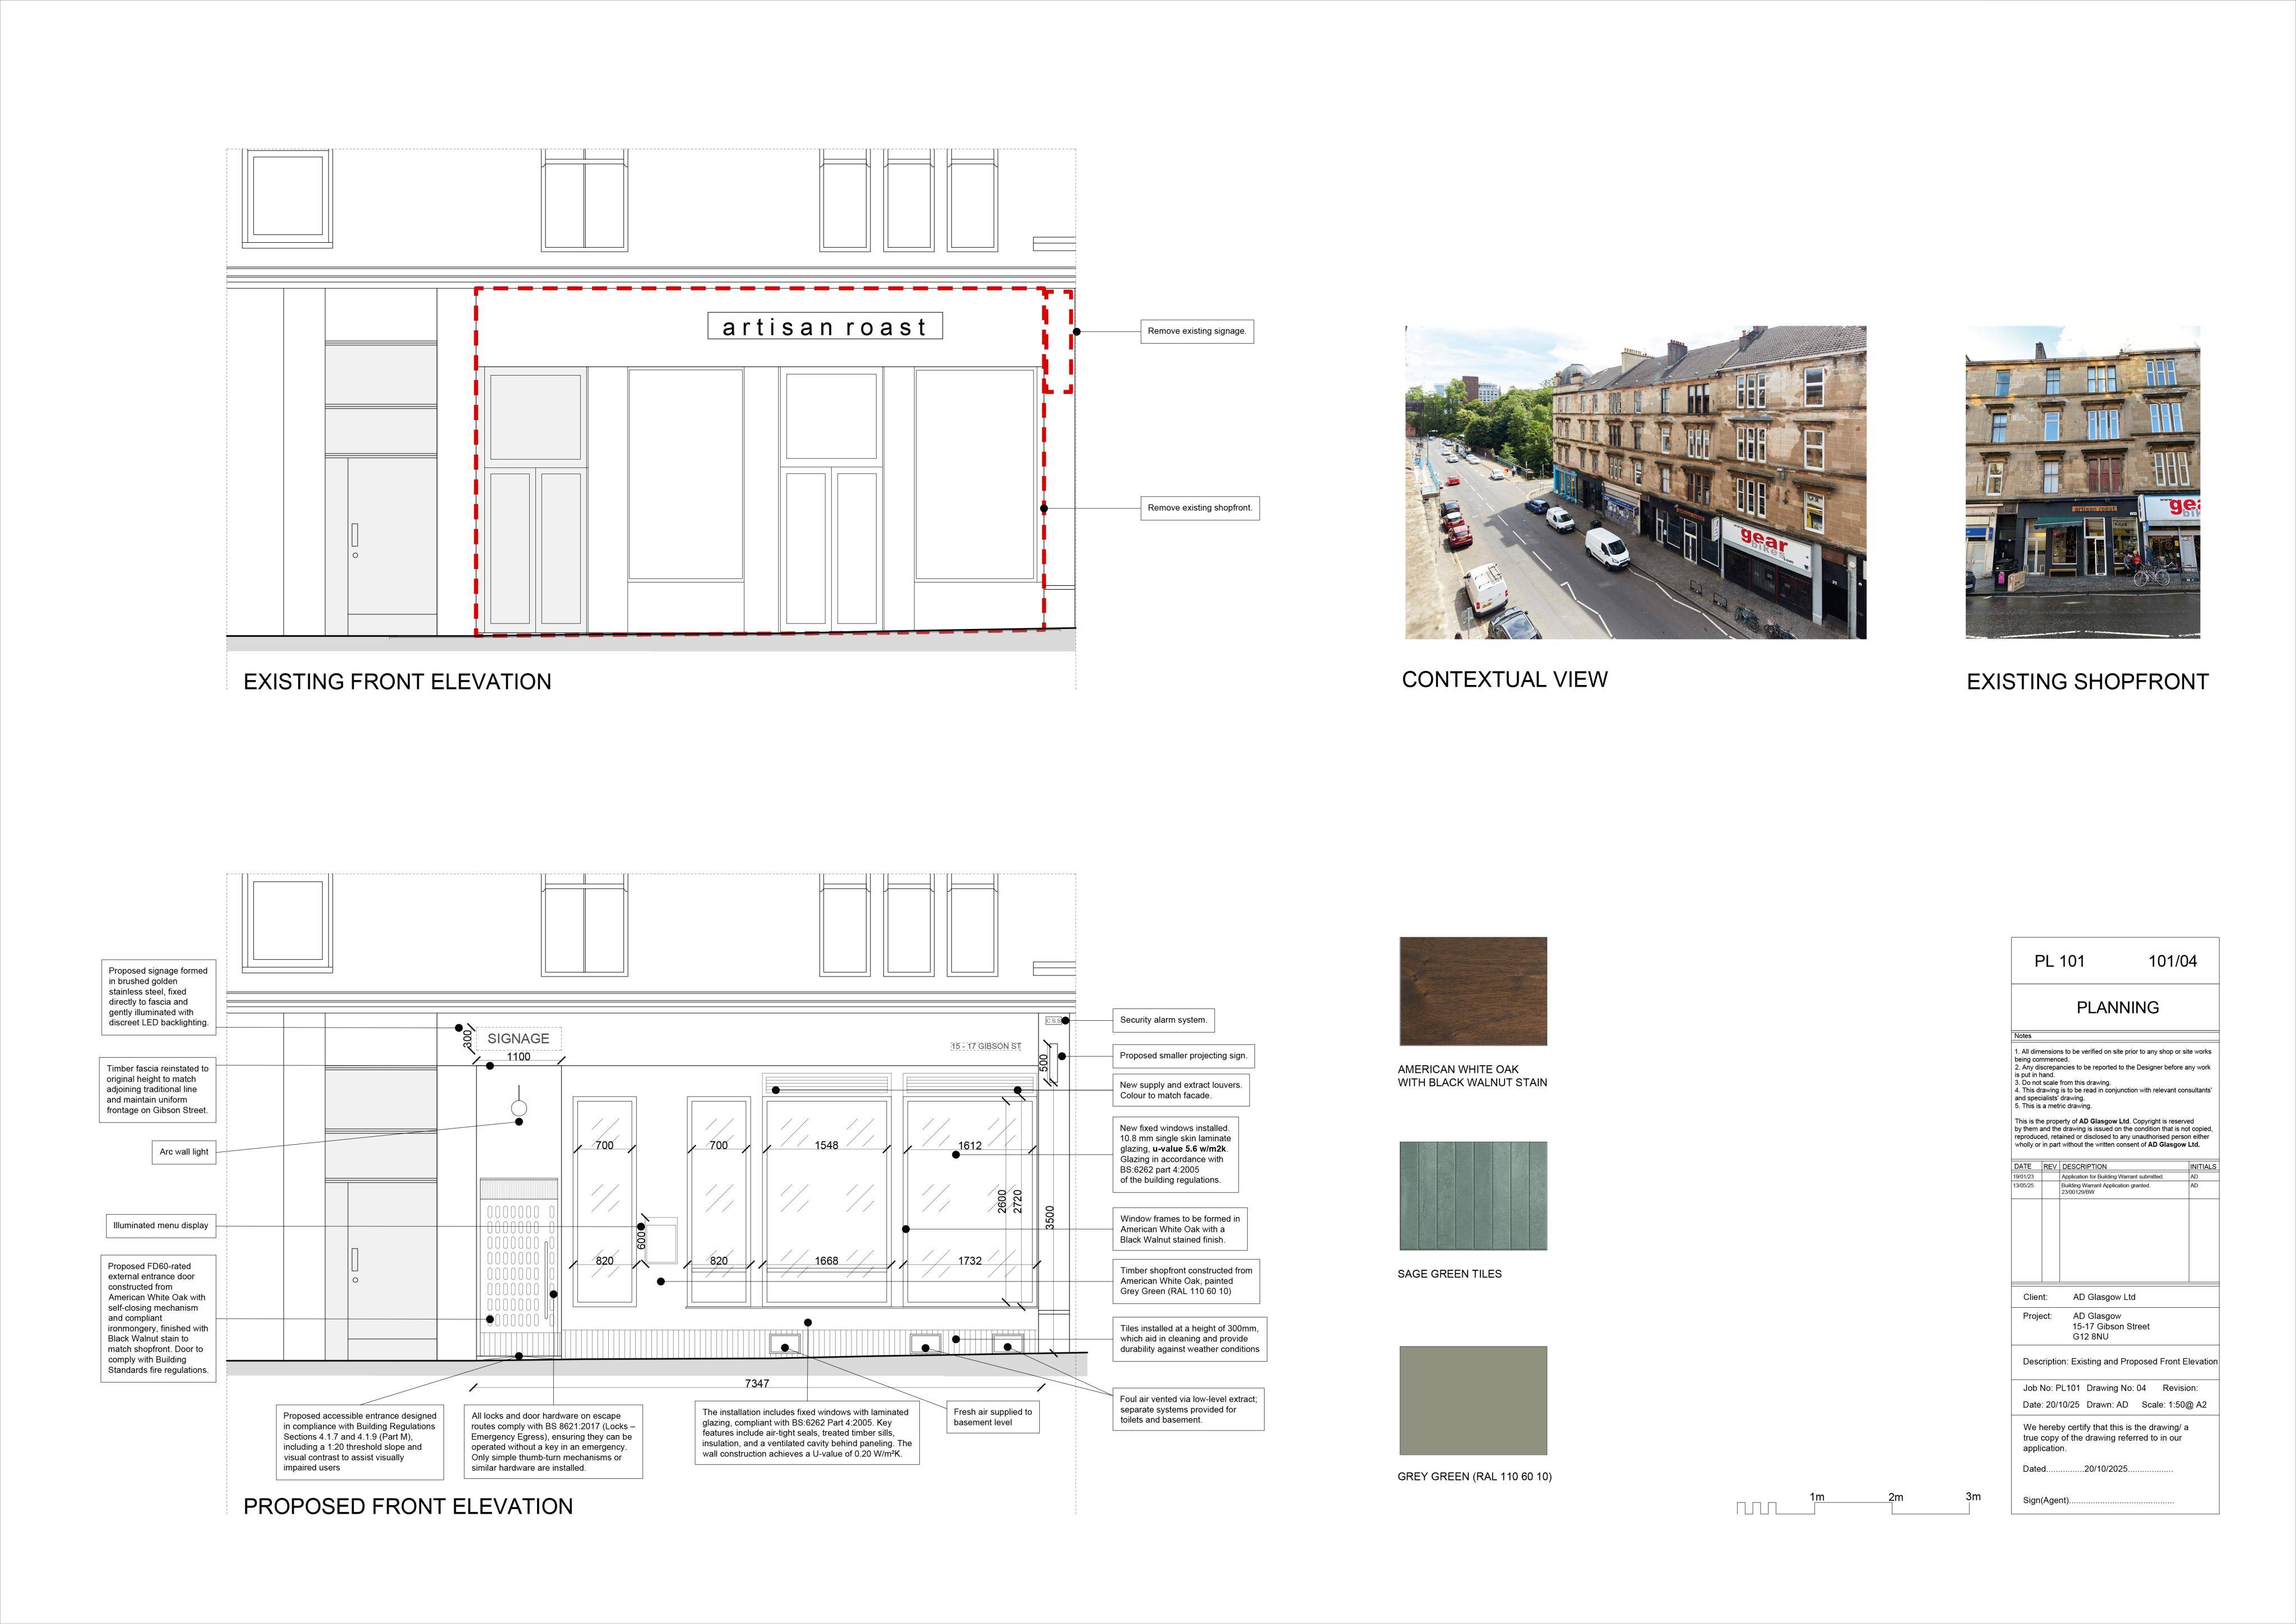Viewport: 2296px width, 1624px height.
Task: Select the 'Proposed FD60-rated' door note
Action: (158, 1318)
